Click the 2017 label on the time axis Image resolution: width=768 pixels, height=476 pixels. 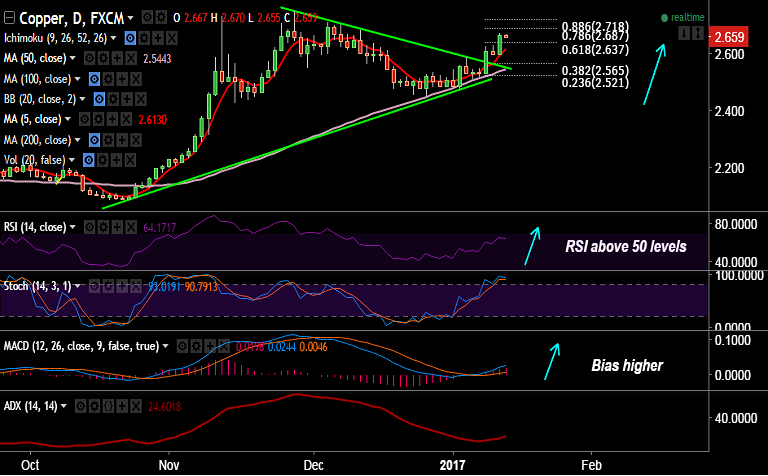click(x=453, y=465)
